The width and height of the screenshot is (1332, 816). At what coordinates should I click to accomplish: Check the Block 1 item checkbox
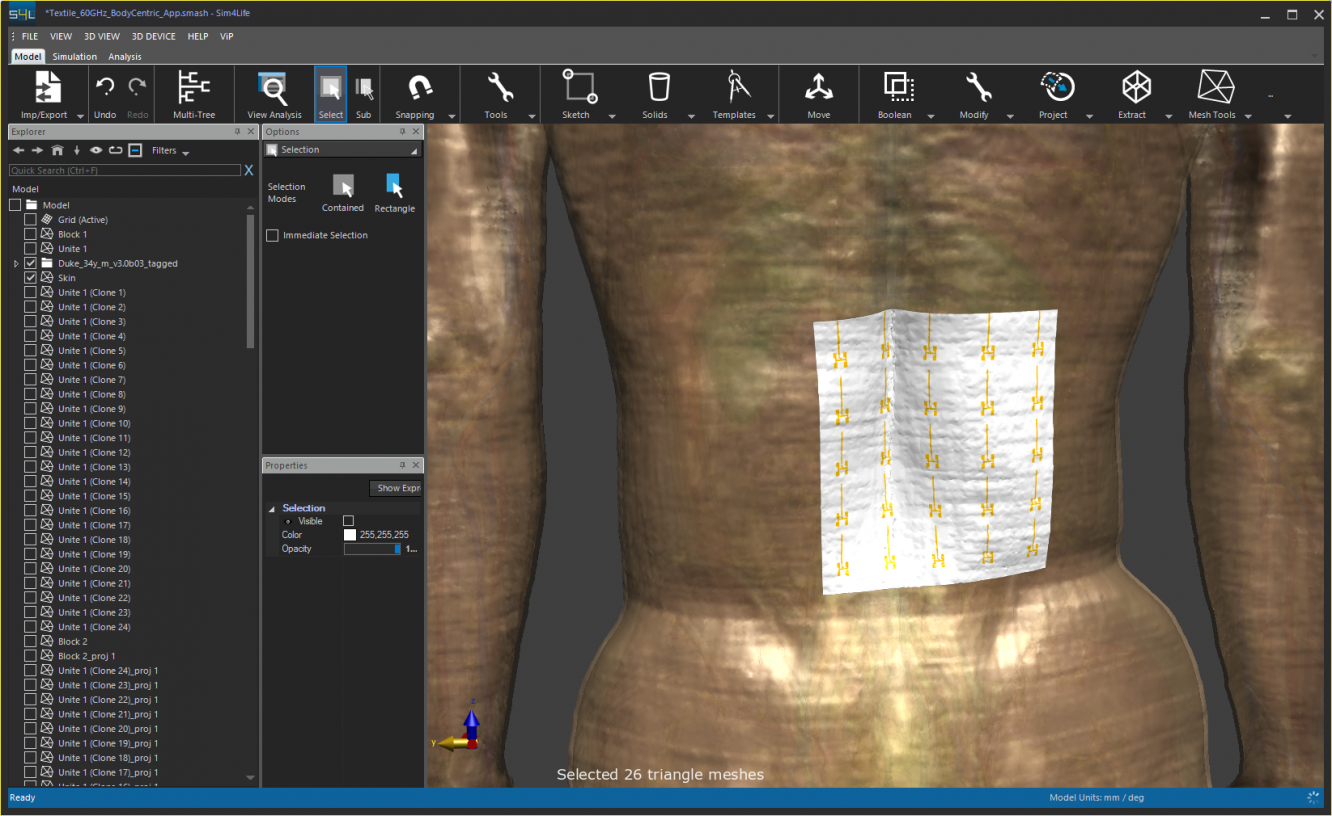30,233
